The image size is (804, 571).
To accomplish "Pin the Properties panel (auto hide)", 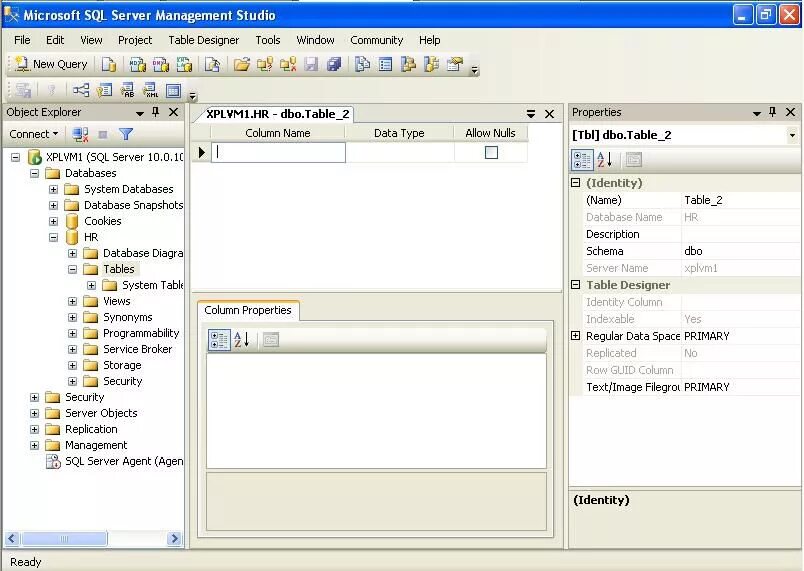I will (772, 112).
